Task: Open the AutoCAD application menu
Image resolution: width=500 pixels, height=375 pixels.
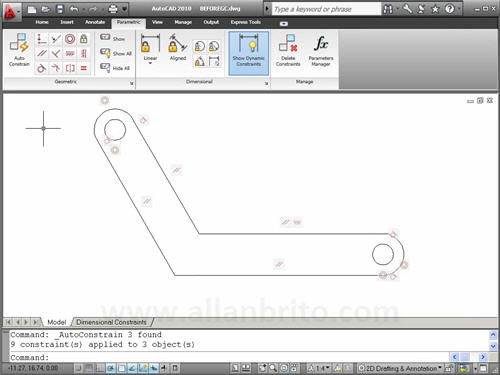Action: 11,12
